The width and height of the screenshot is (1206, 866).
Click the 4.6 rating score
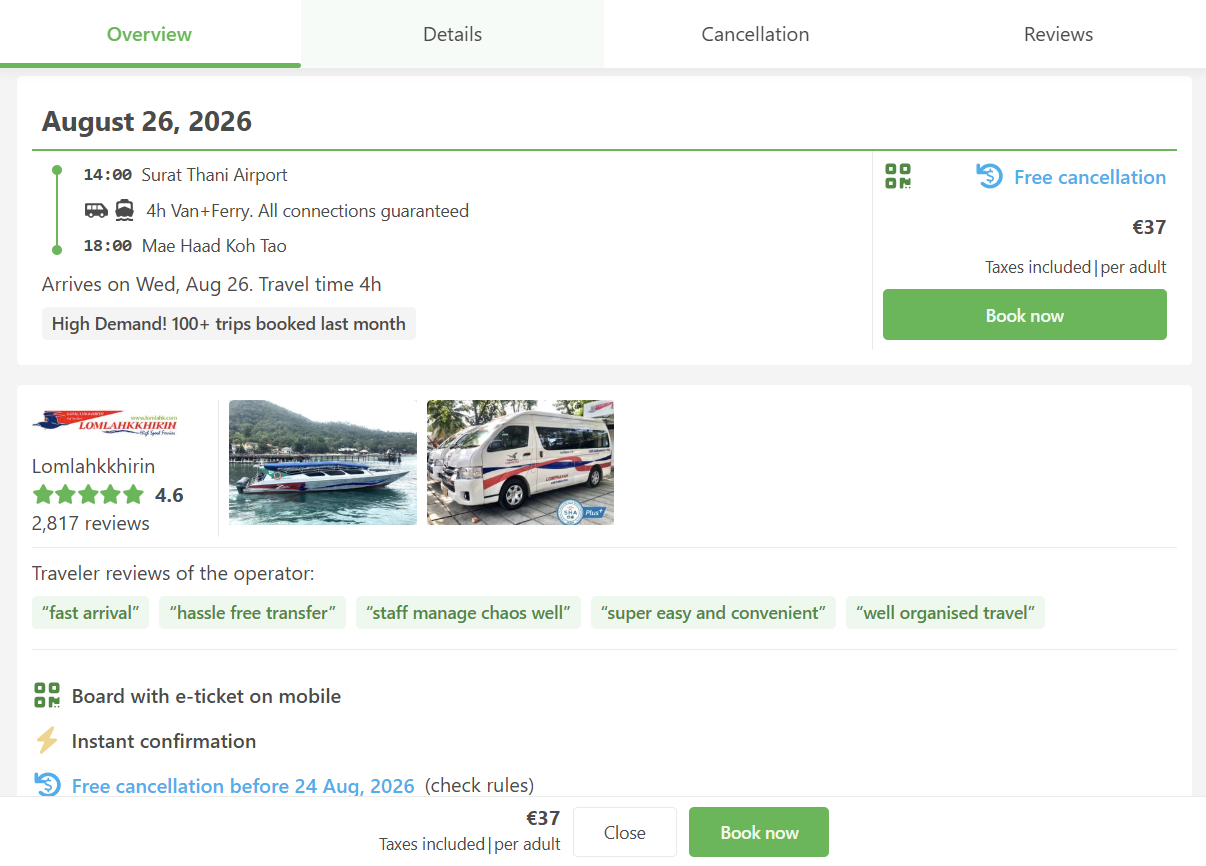click(x=169, y=495)
